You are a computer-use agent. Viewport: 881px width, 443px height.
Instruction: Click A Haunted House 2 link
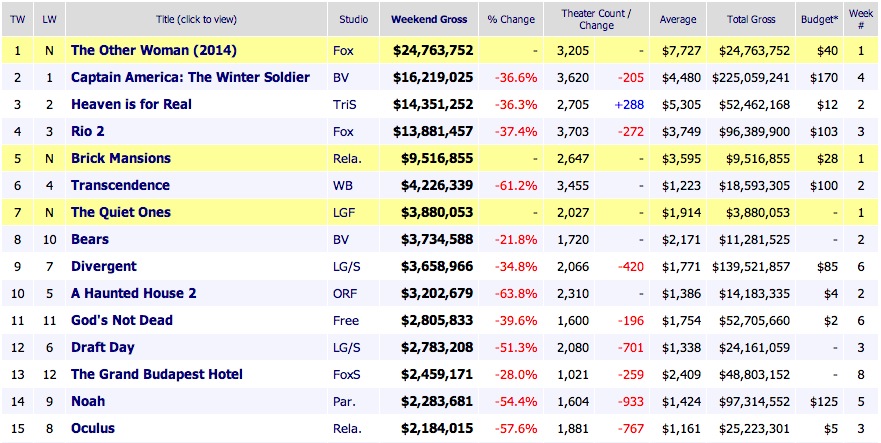134,293
